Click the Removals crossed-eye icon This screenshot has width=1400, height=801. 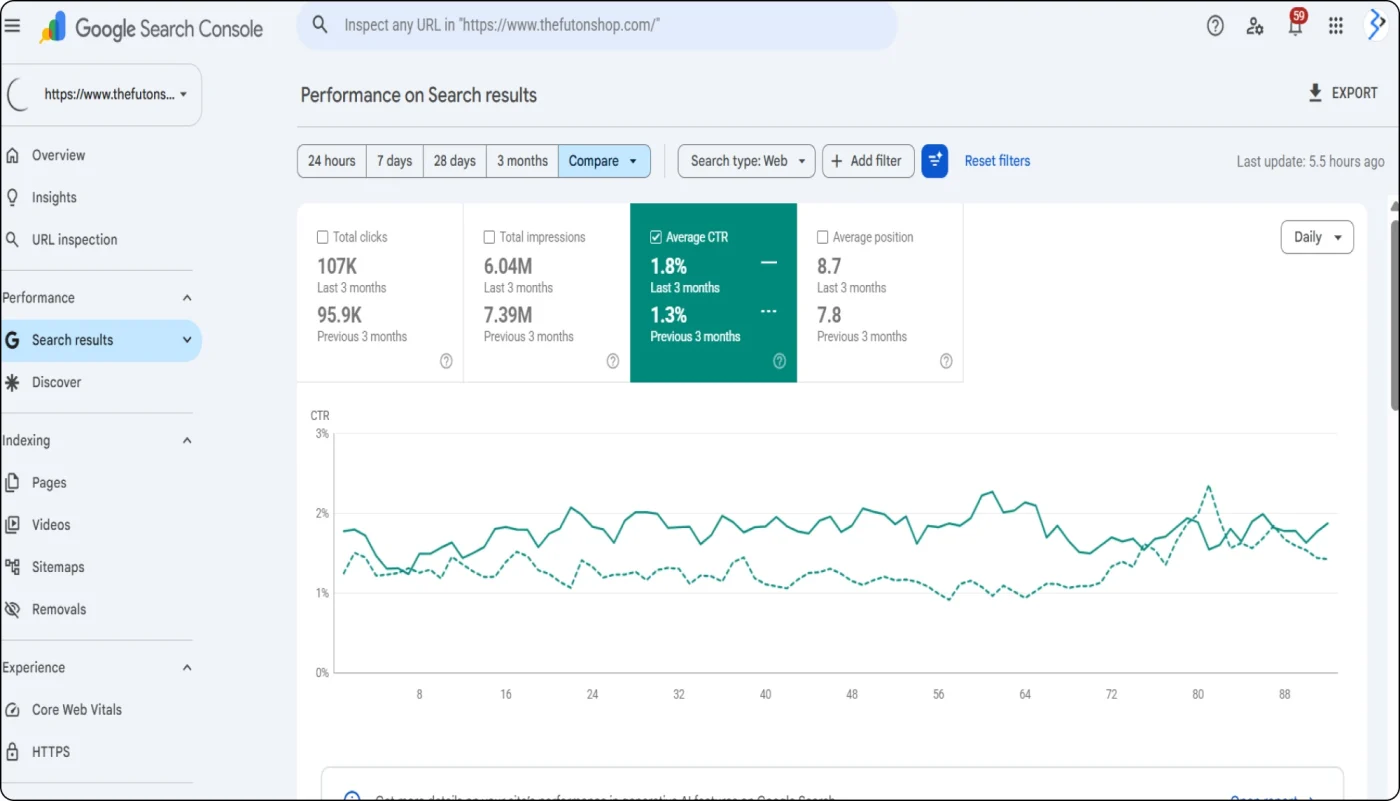click(x=13, y=609)
